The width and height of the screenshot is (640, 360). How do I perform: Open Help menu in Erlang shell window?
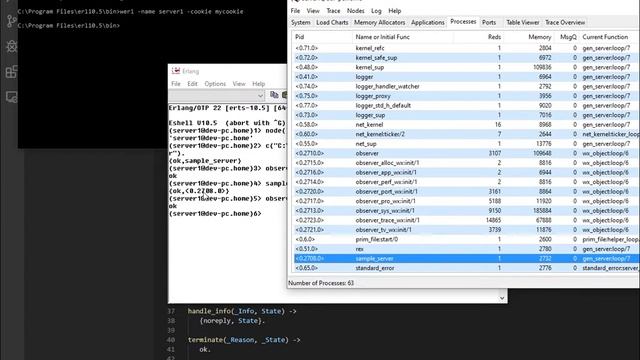tap(258, 84)
